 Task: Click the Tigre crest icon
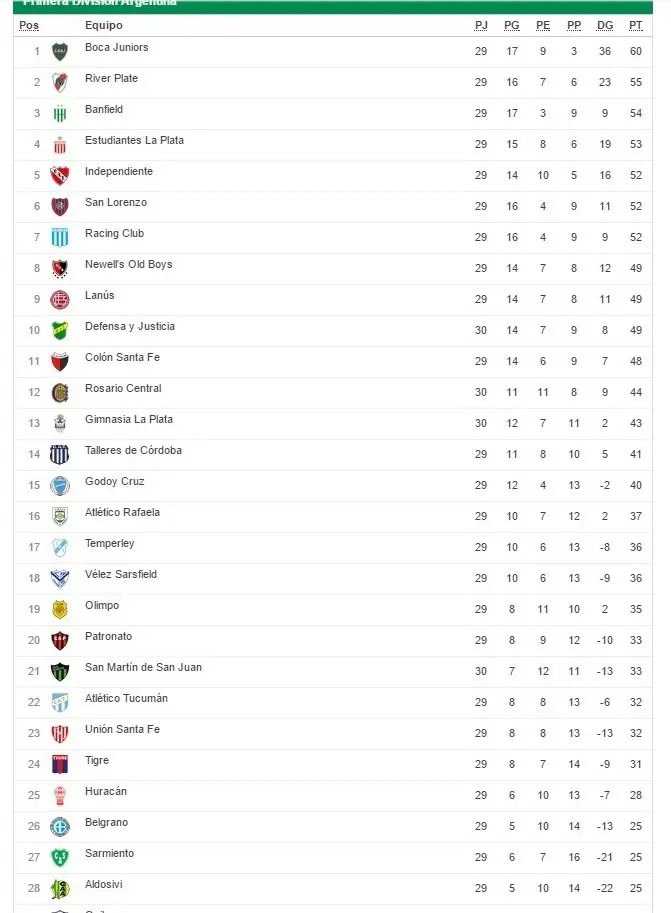coord(60,765)
